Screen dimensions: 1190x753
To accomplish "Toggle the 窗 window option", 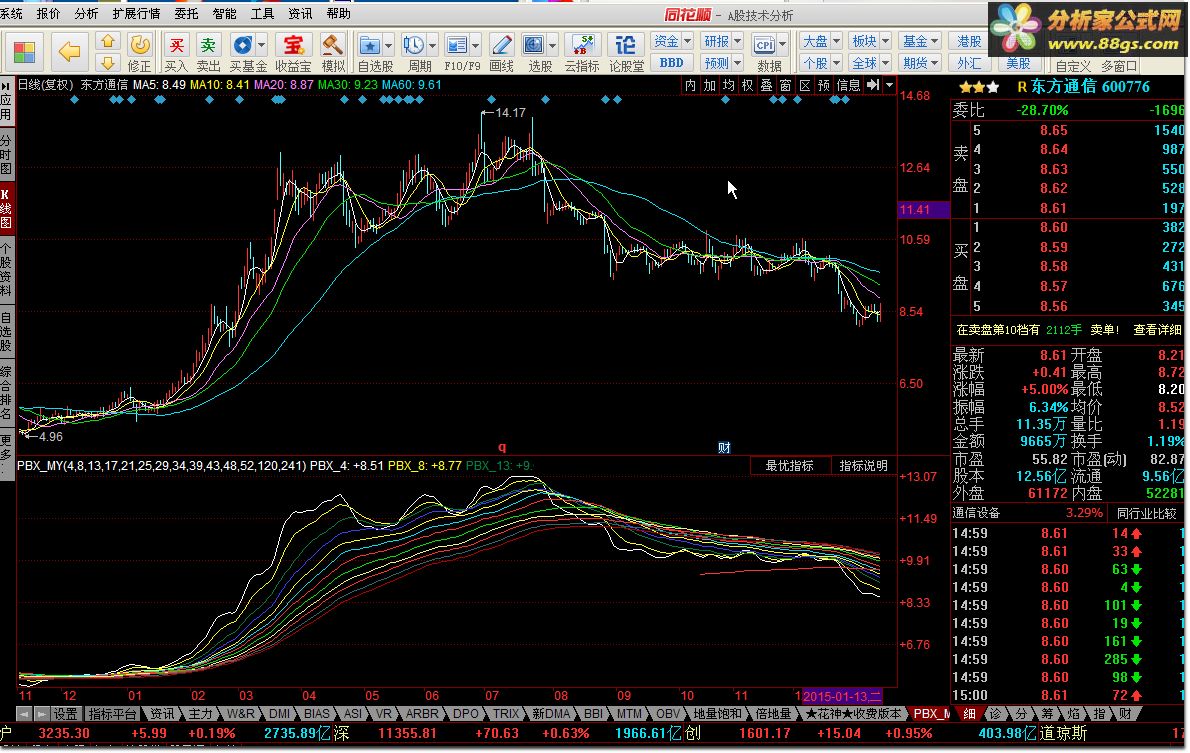I will point(785,85).
